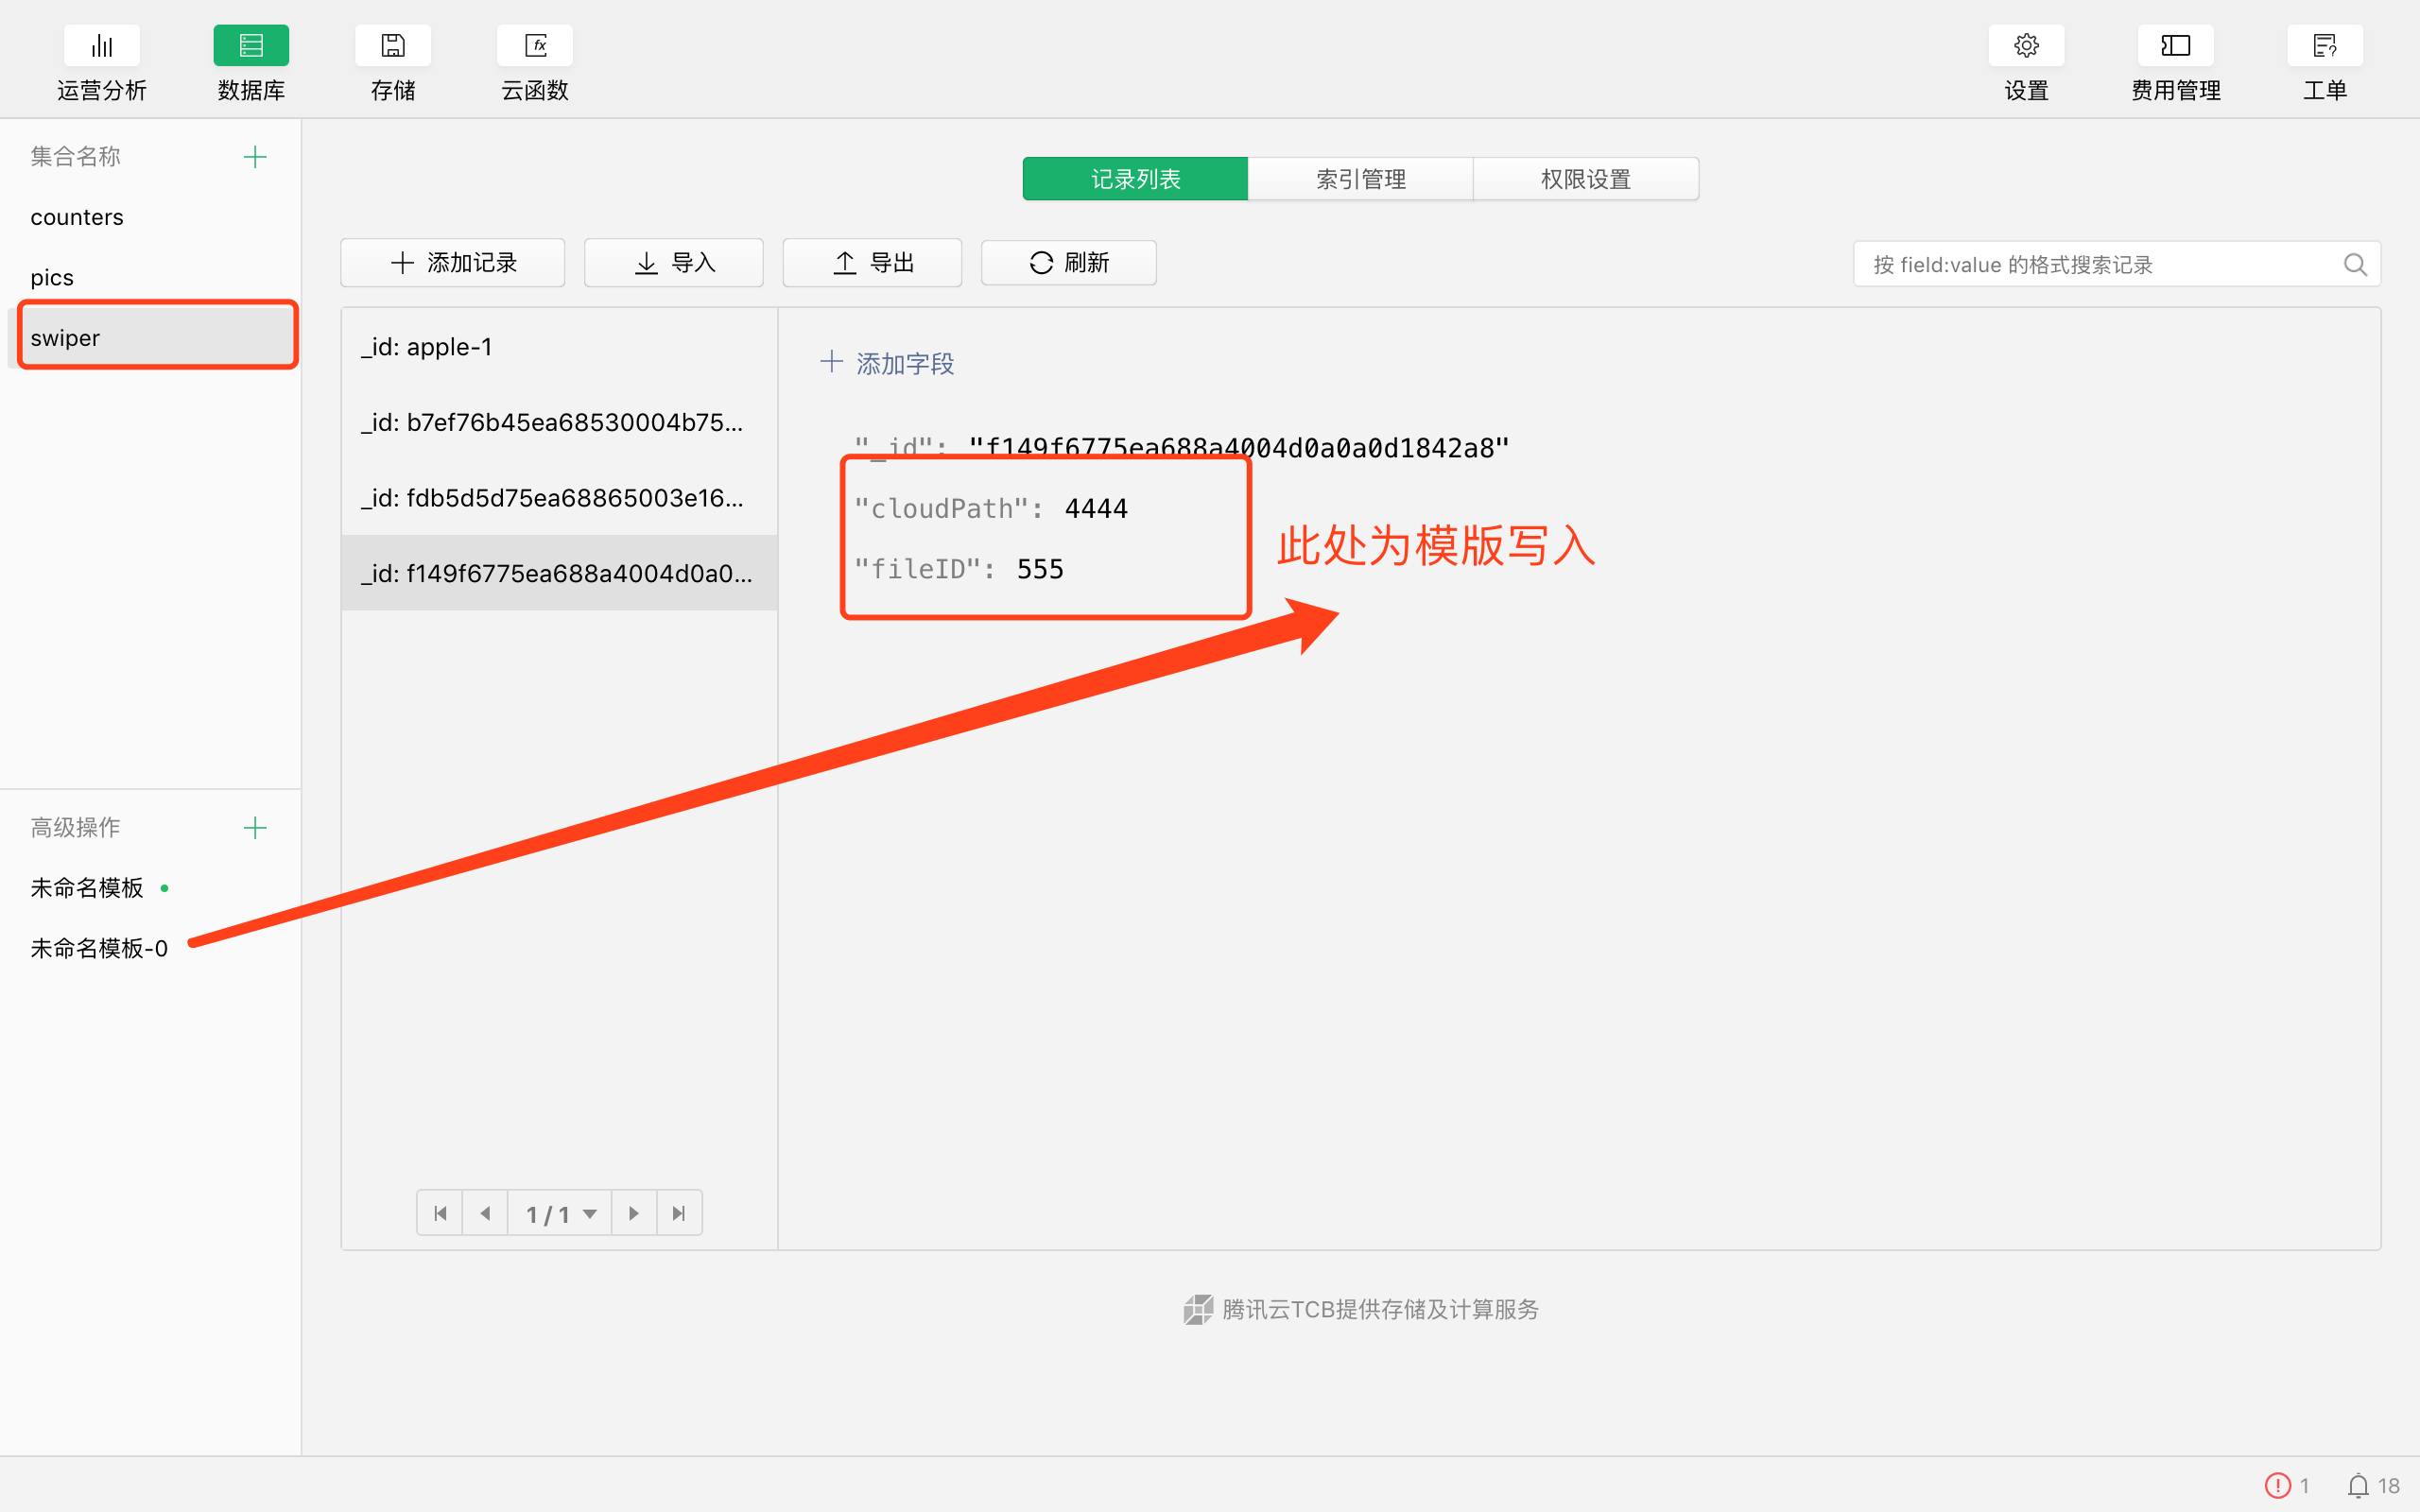Click the error indicator in status bar
The height and width of the screenshot is (1512, 2420).
point(2277,1486)
